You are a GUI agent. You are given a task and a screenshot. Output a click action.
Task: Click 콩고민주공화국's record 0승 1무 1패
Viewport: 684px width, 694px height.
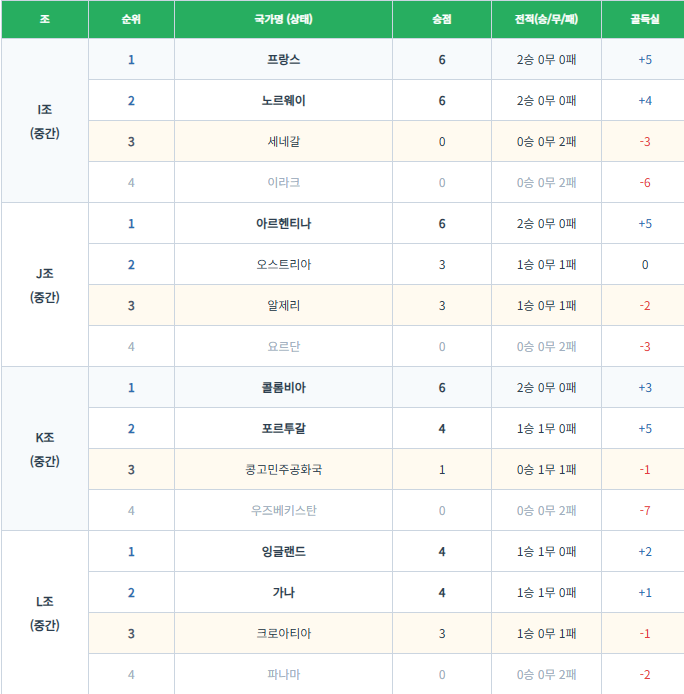coord(546,470)
